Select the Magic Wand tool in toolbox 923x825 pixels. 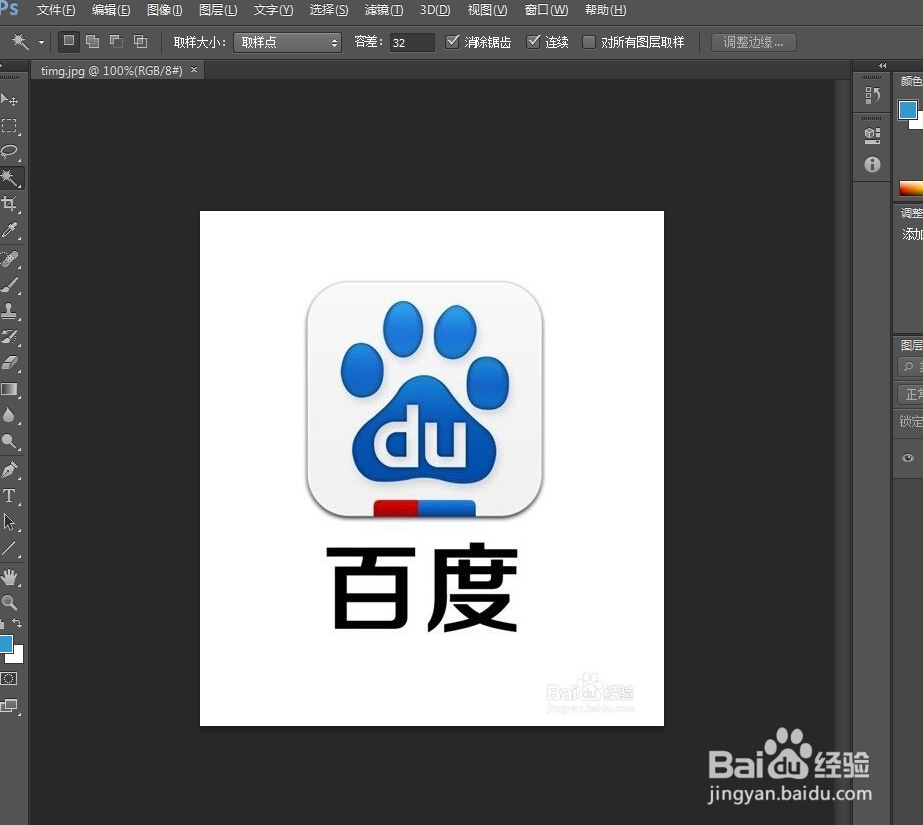point(10,177)
